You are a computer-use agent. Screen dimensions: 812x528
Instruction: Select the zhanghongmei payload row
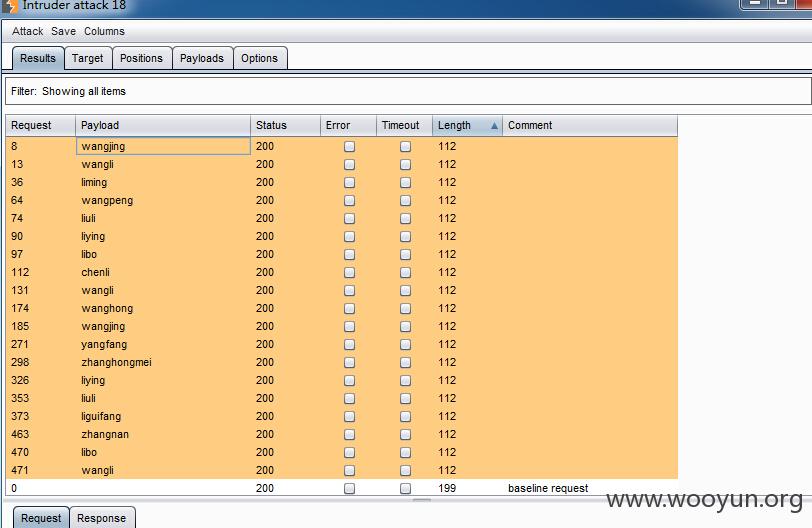(x=342, y=362)
